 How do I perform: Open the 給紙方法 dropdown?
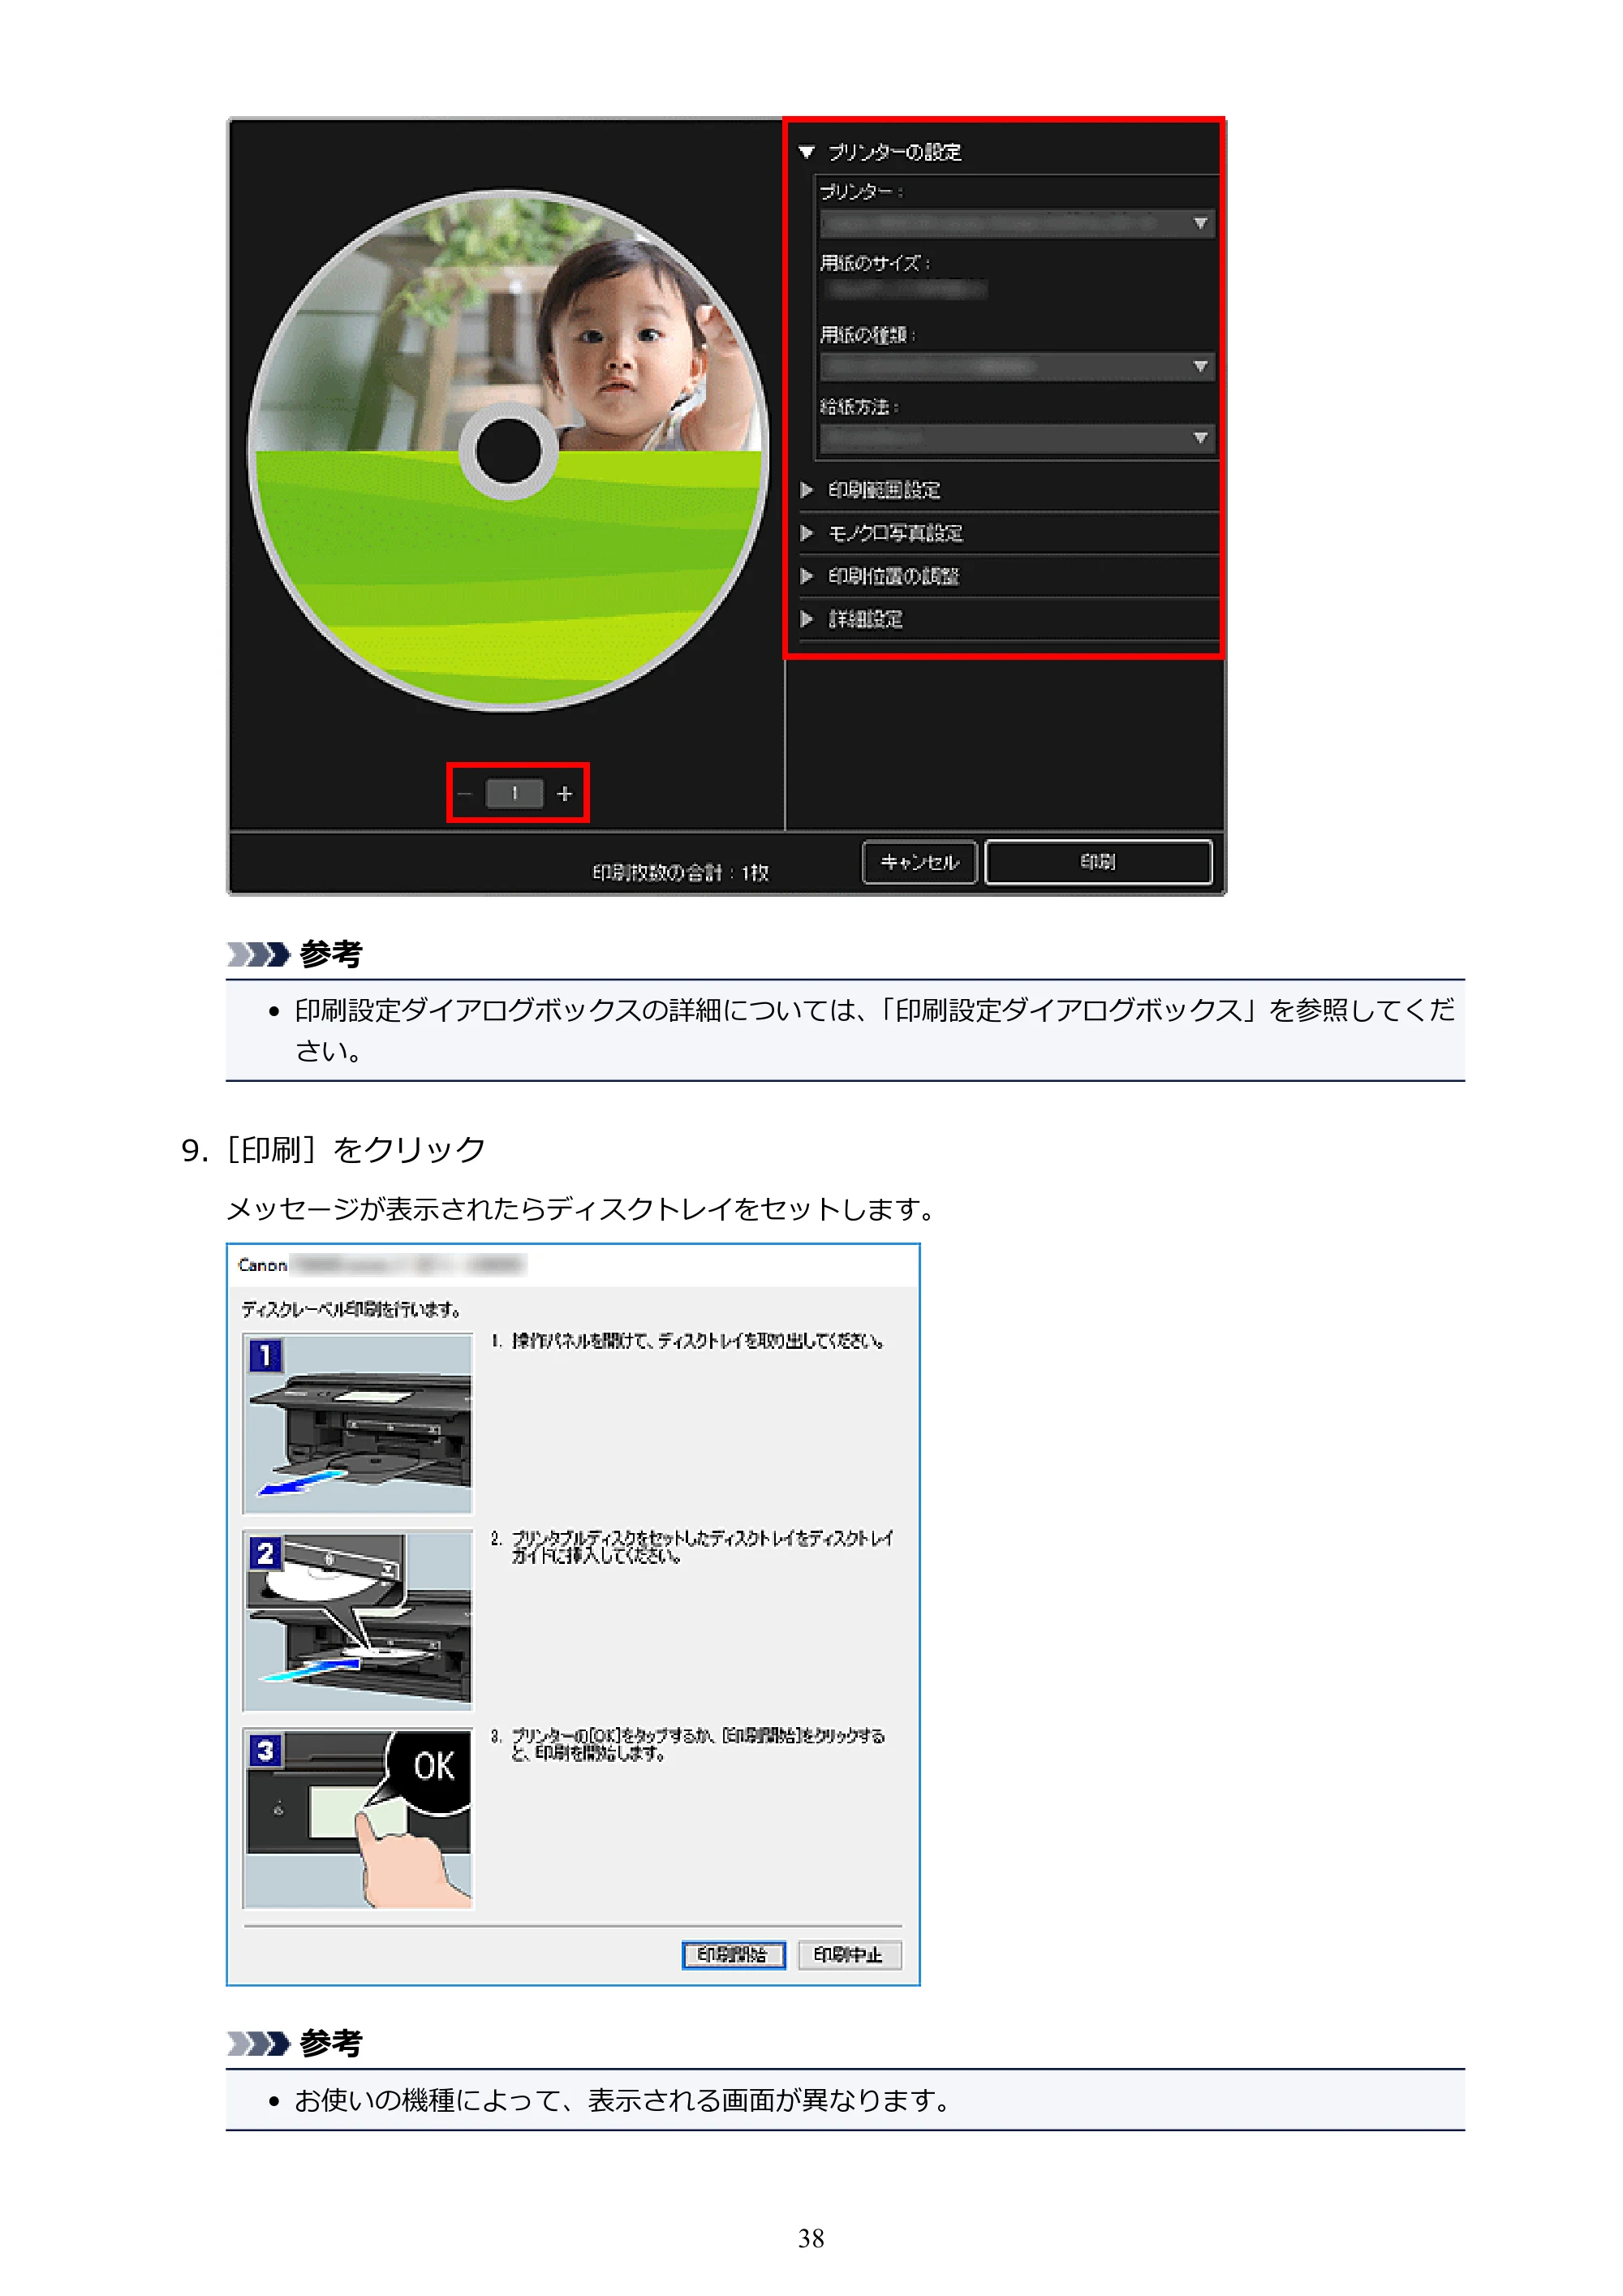[x=1017, y=438]
